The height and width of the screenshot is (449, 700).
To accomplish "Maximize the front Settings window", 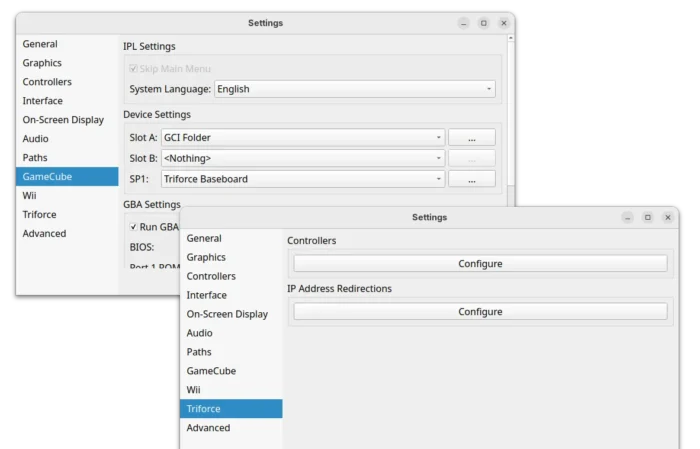I will coord(647,217).
